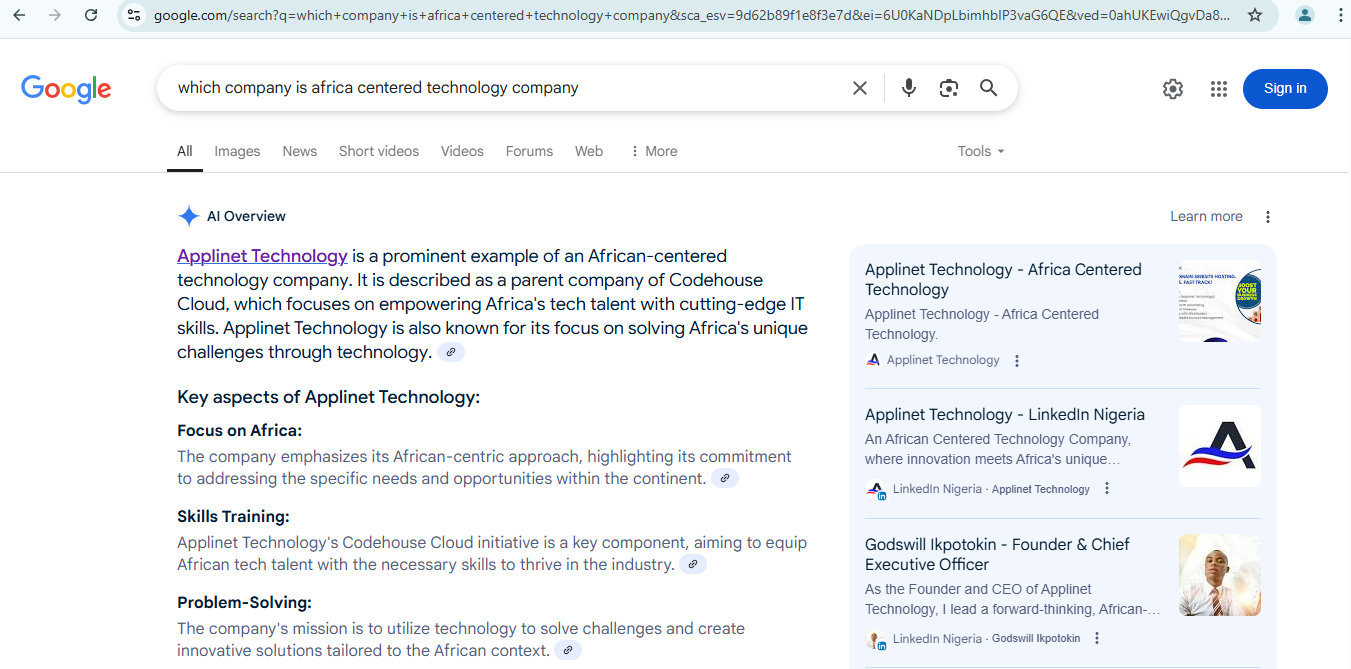Switch to the News tab
The height and width of the screenshot is (669, 1351).
click(x=299, y=151)
